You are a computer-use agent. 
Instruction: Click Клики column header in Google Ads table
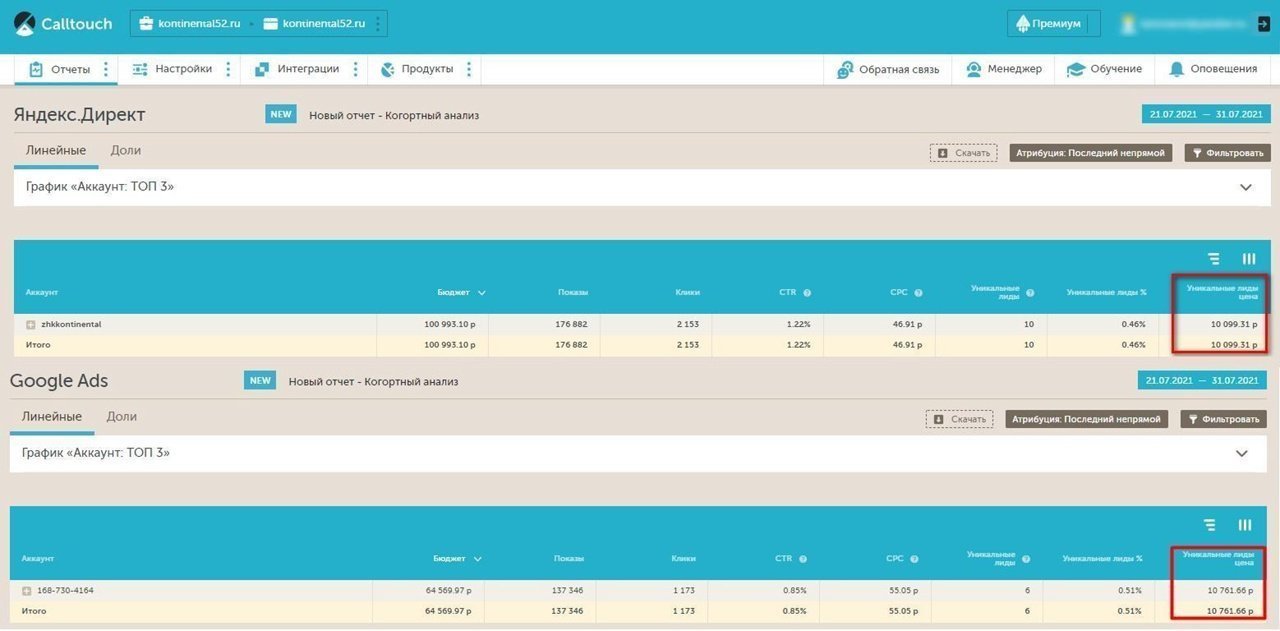click(683, 558)
